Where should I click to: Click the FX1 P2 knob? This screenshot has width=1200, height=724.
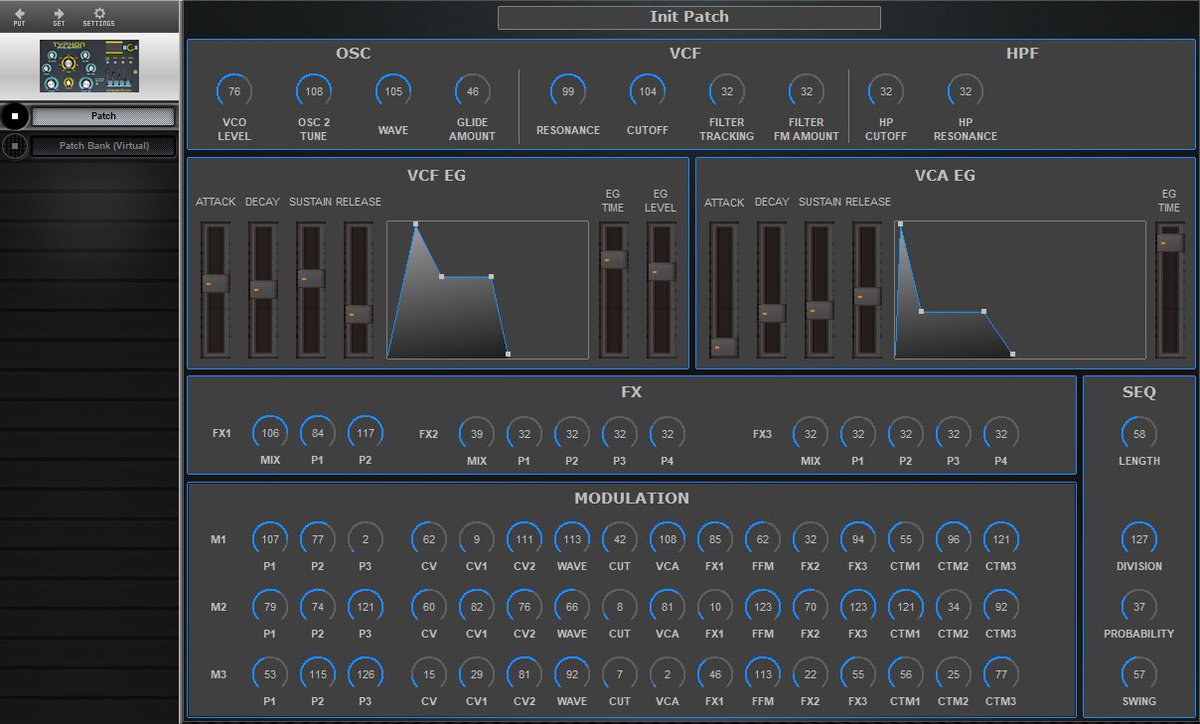tap(365, 434)
